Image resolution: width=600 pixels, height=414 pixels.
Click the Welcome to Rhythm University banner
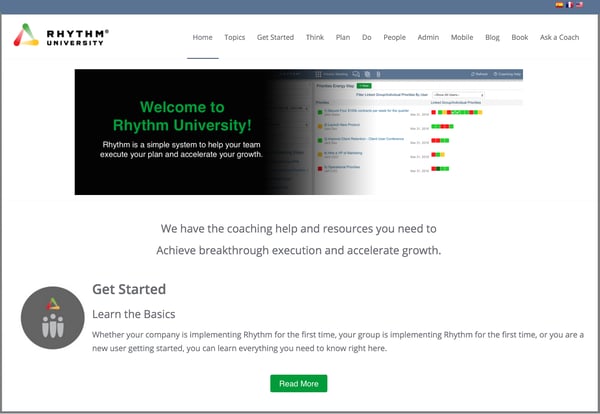click(x=299, y=132)
